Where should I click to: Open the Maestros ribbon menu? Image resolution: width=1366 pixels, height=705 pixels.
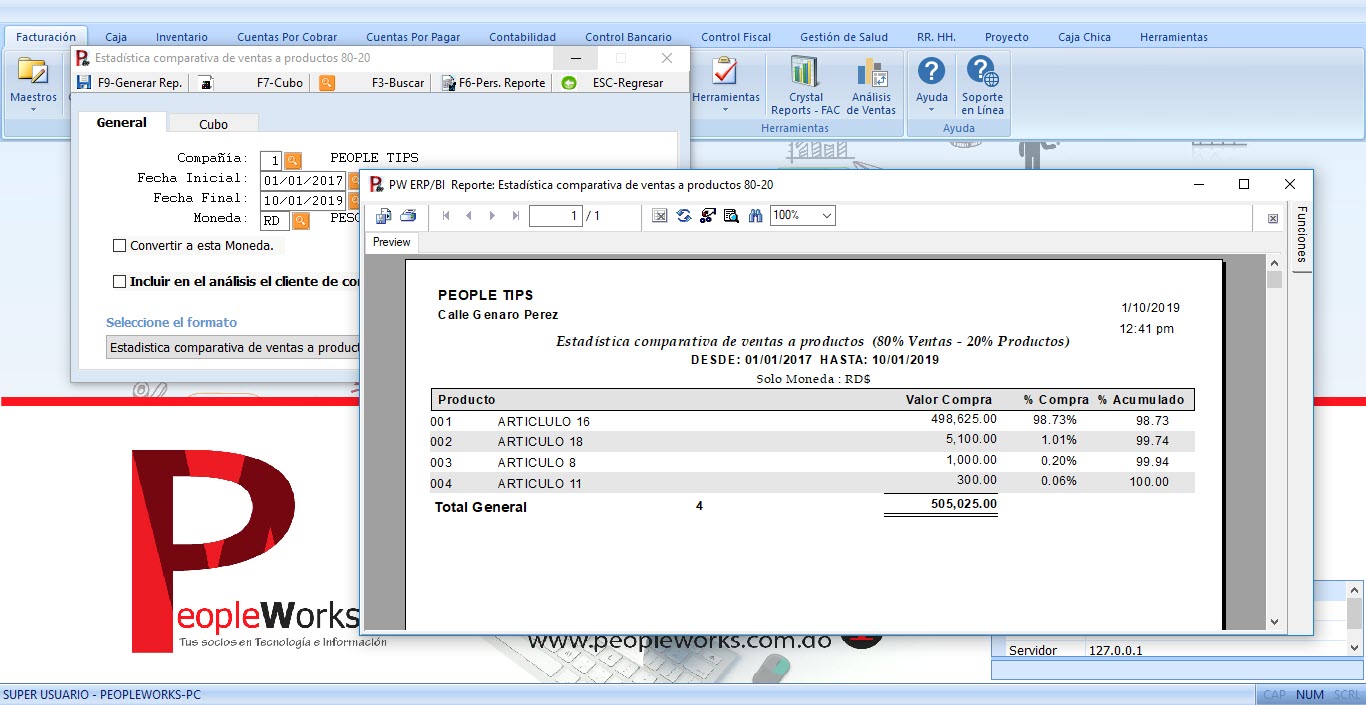pyautogui.click(x=33, y=85)
